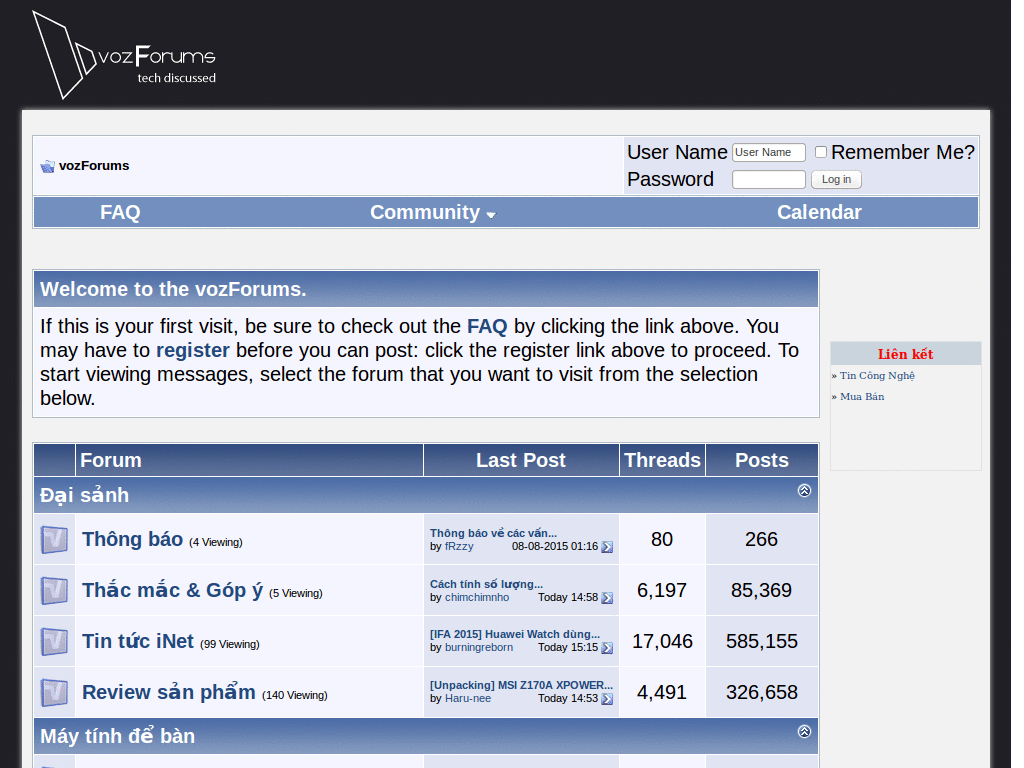Open the Calendar navigation item
The image size is (1024, 768).
[x=819, y=212]
